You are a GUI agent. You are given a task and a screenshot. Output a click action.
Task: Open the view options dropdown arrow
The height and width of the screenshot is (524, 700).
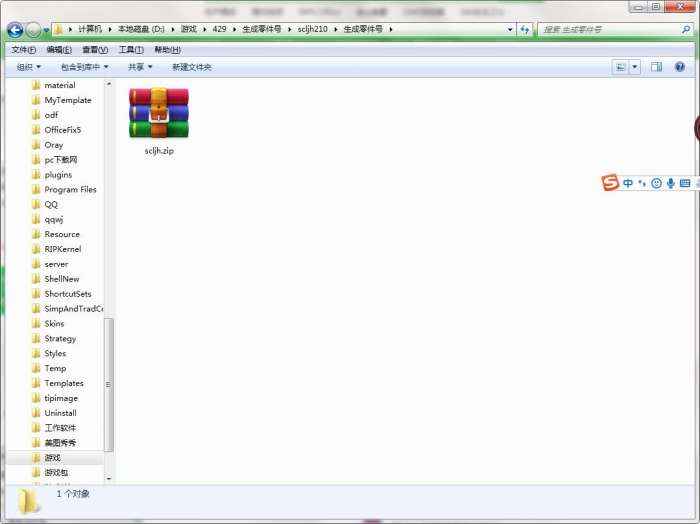point(635,67)
